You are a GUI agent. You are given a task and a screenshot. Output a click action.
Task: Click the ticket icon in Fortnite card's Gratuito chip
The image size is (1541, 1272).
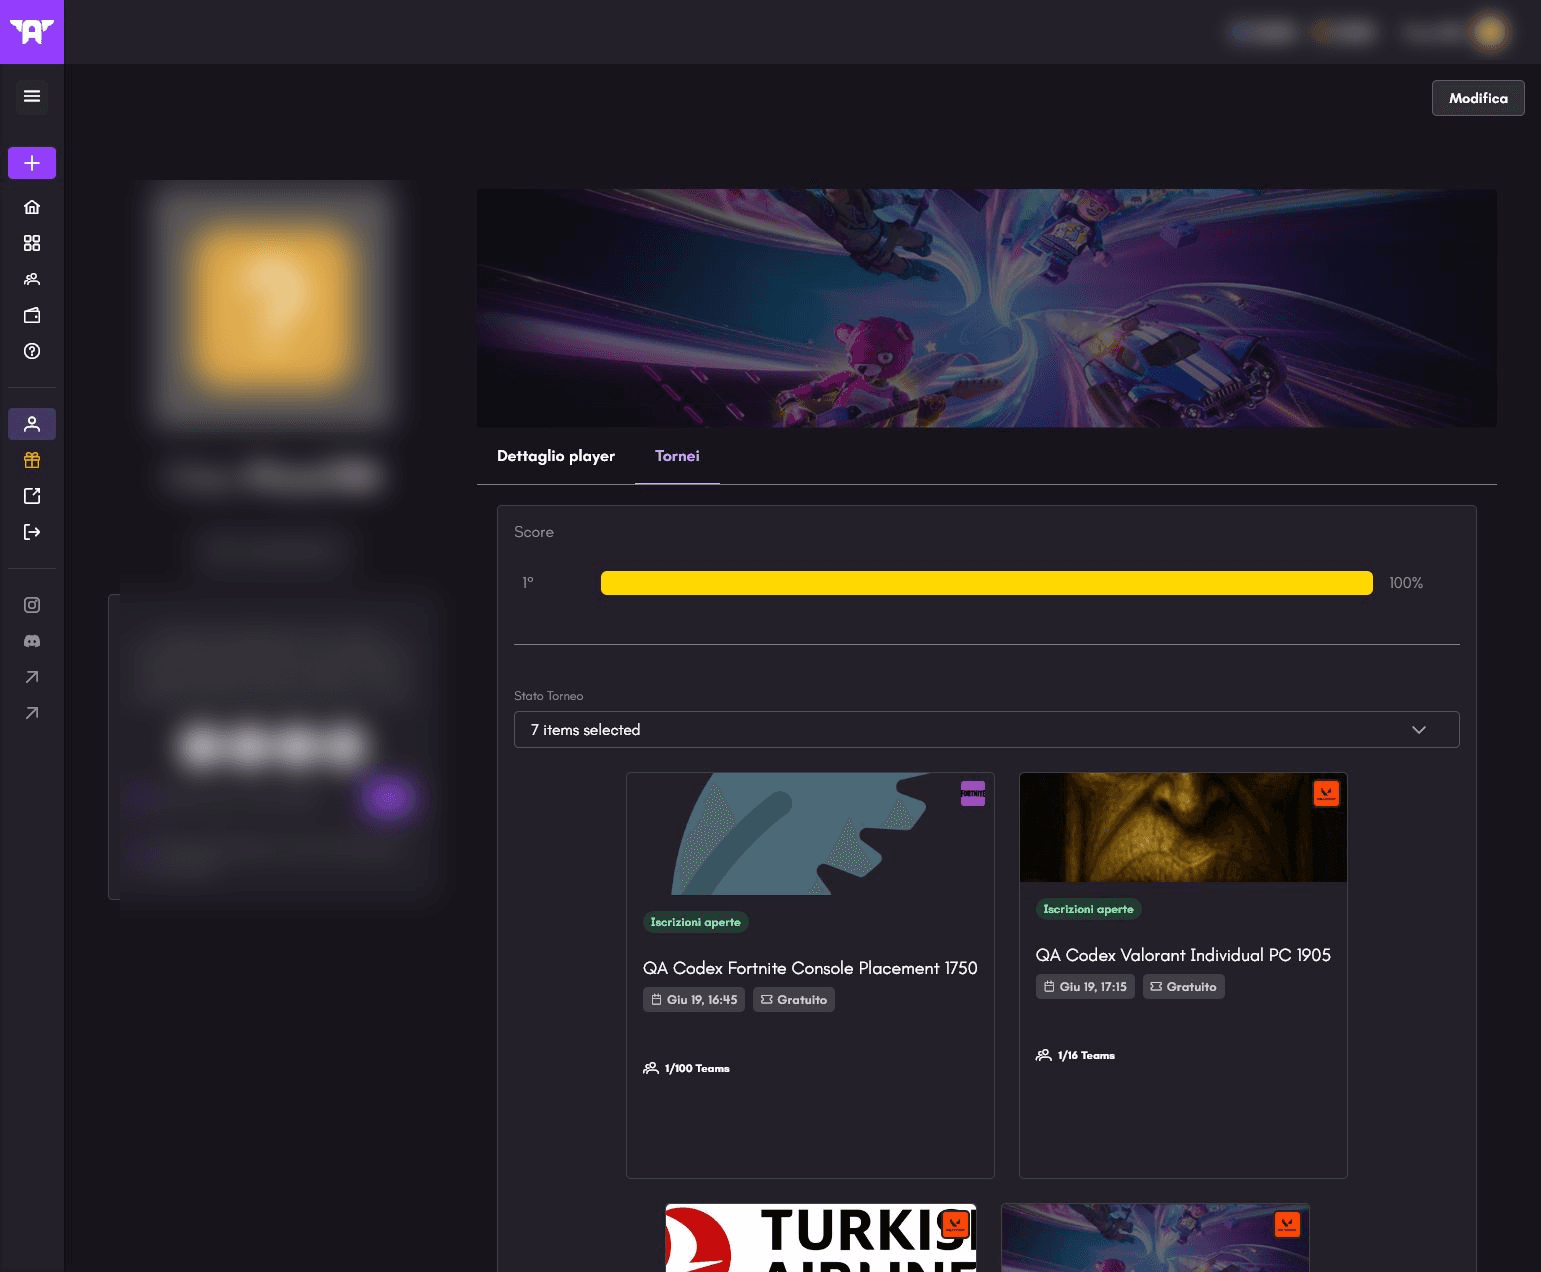click(767, 1000)
